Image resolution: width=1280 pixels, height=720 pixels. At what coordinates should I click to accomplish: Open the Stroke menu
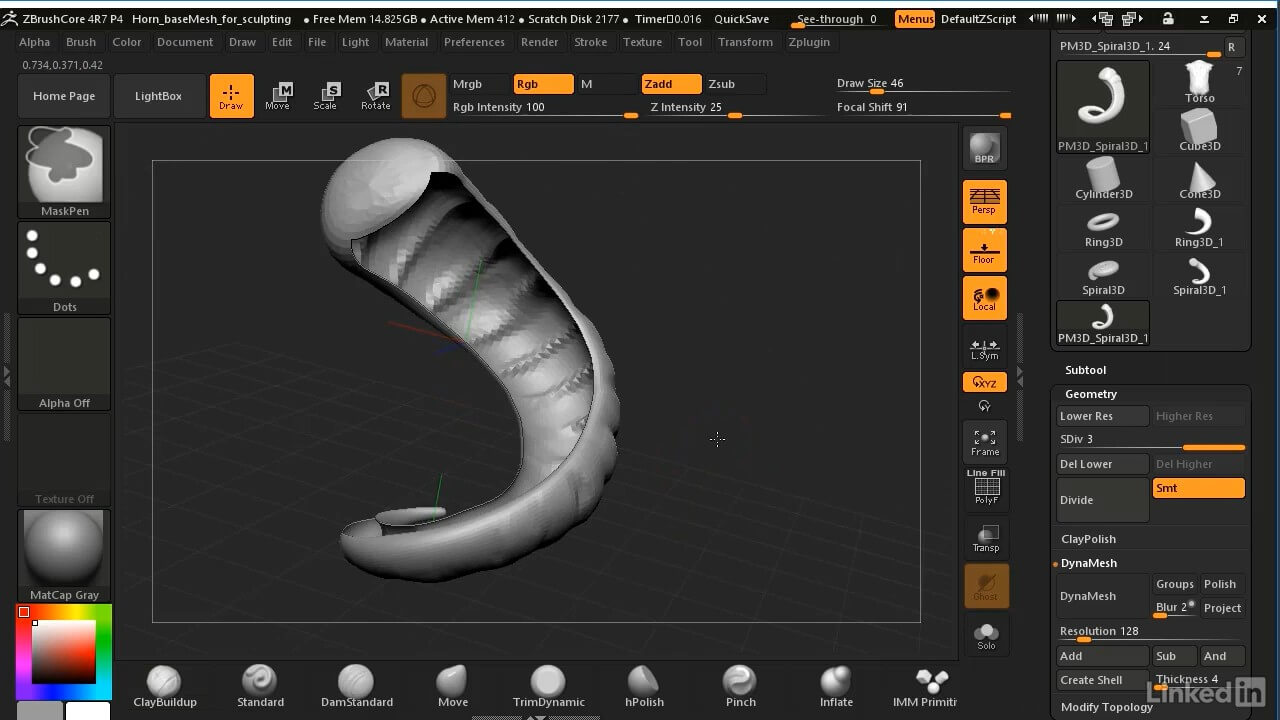coord(590,42)
